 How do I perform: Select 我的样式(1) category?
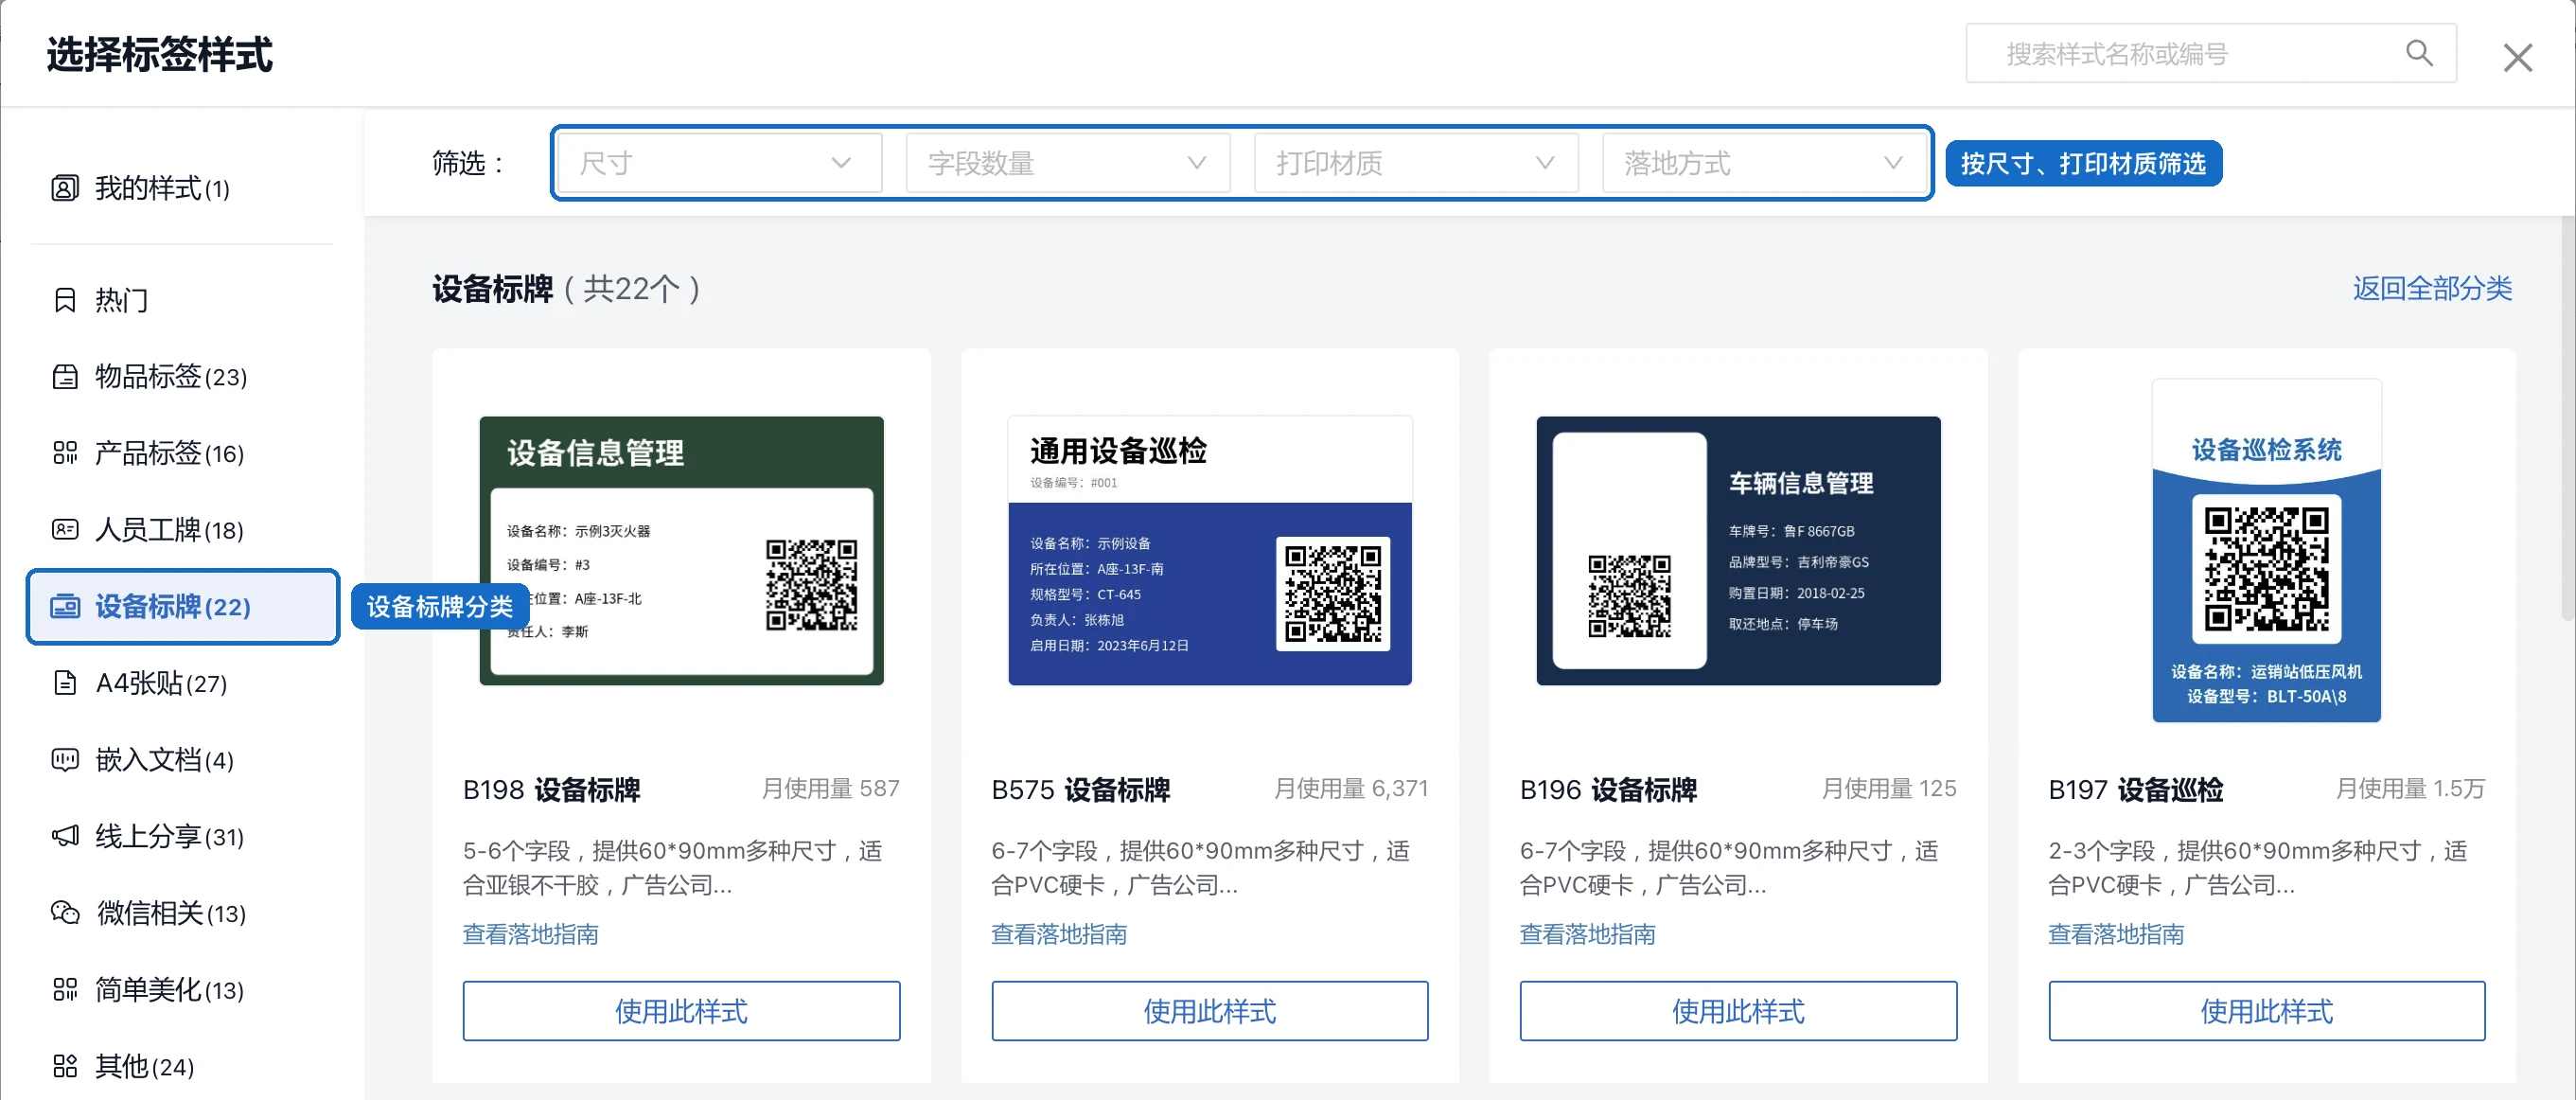[183, 188]
